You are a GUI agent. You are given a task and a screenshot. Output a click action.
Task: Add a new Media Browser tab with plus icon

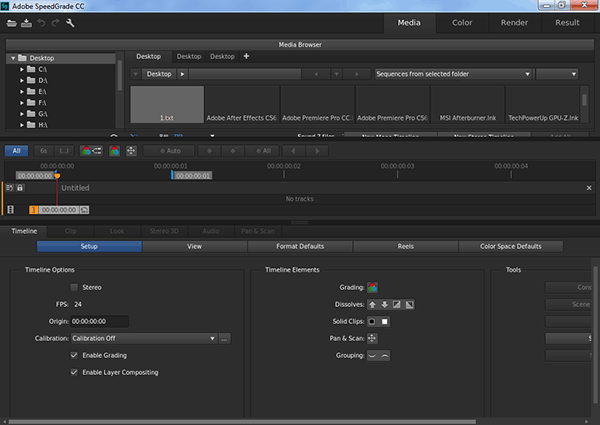click(x=246, y=56)
